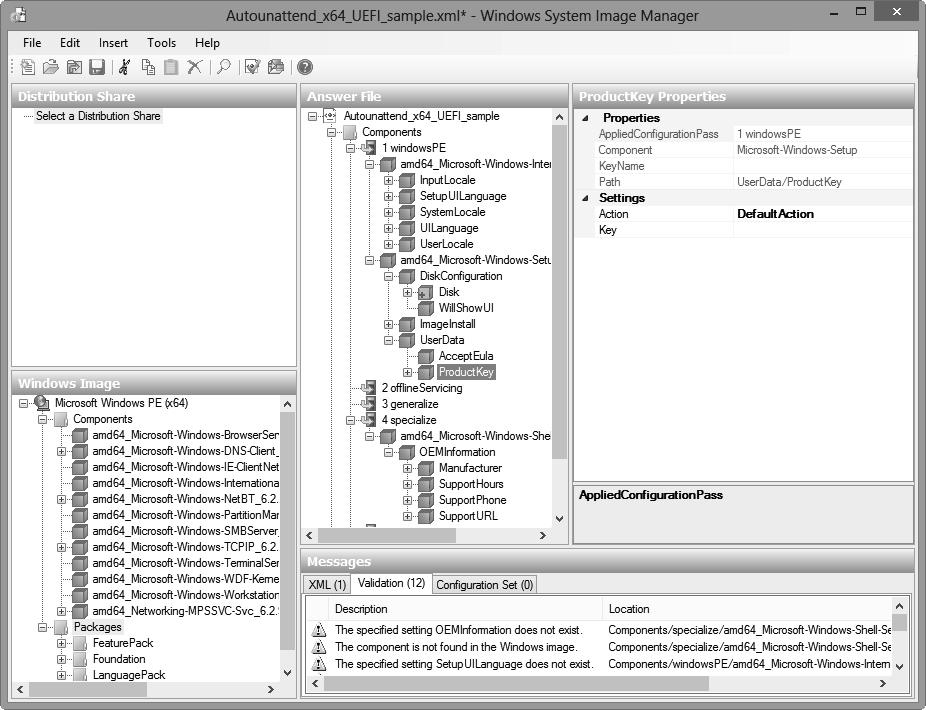Save the answer file with the floppy icon
Image resolution: width=926 pixels, height=710 pixels.
(97, 67)
